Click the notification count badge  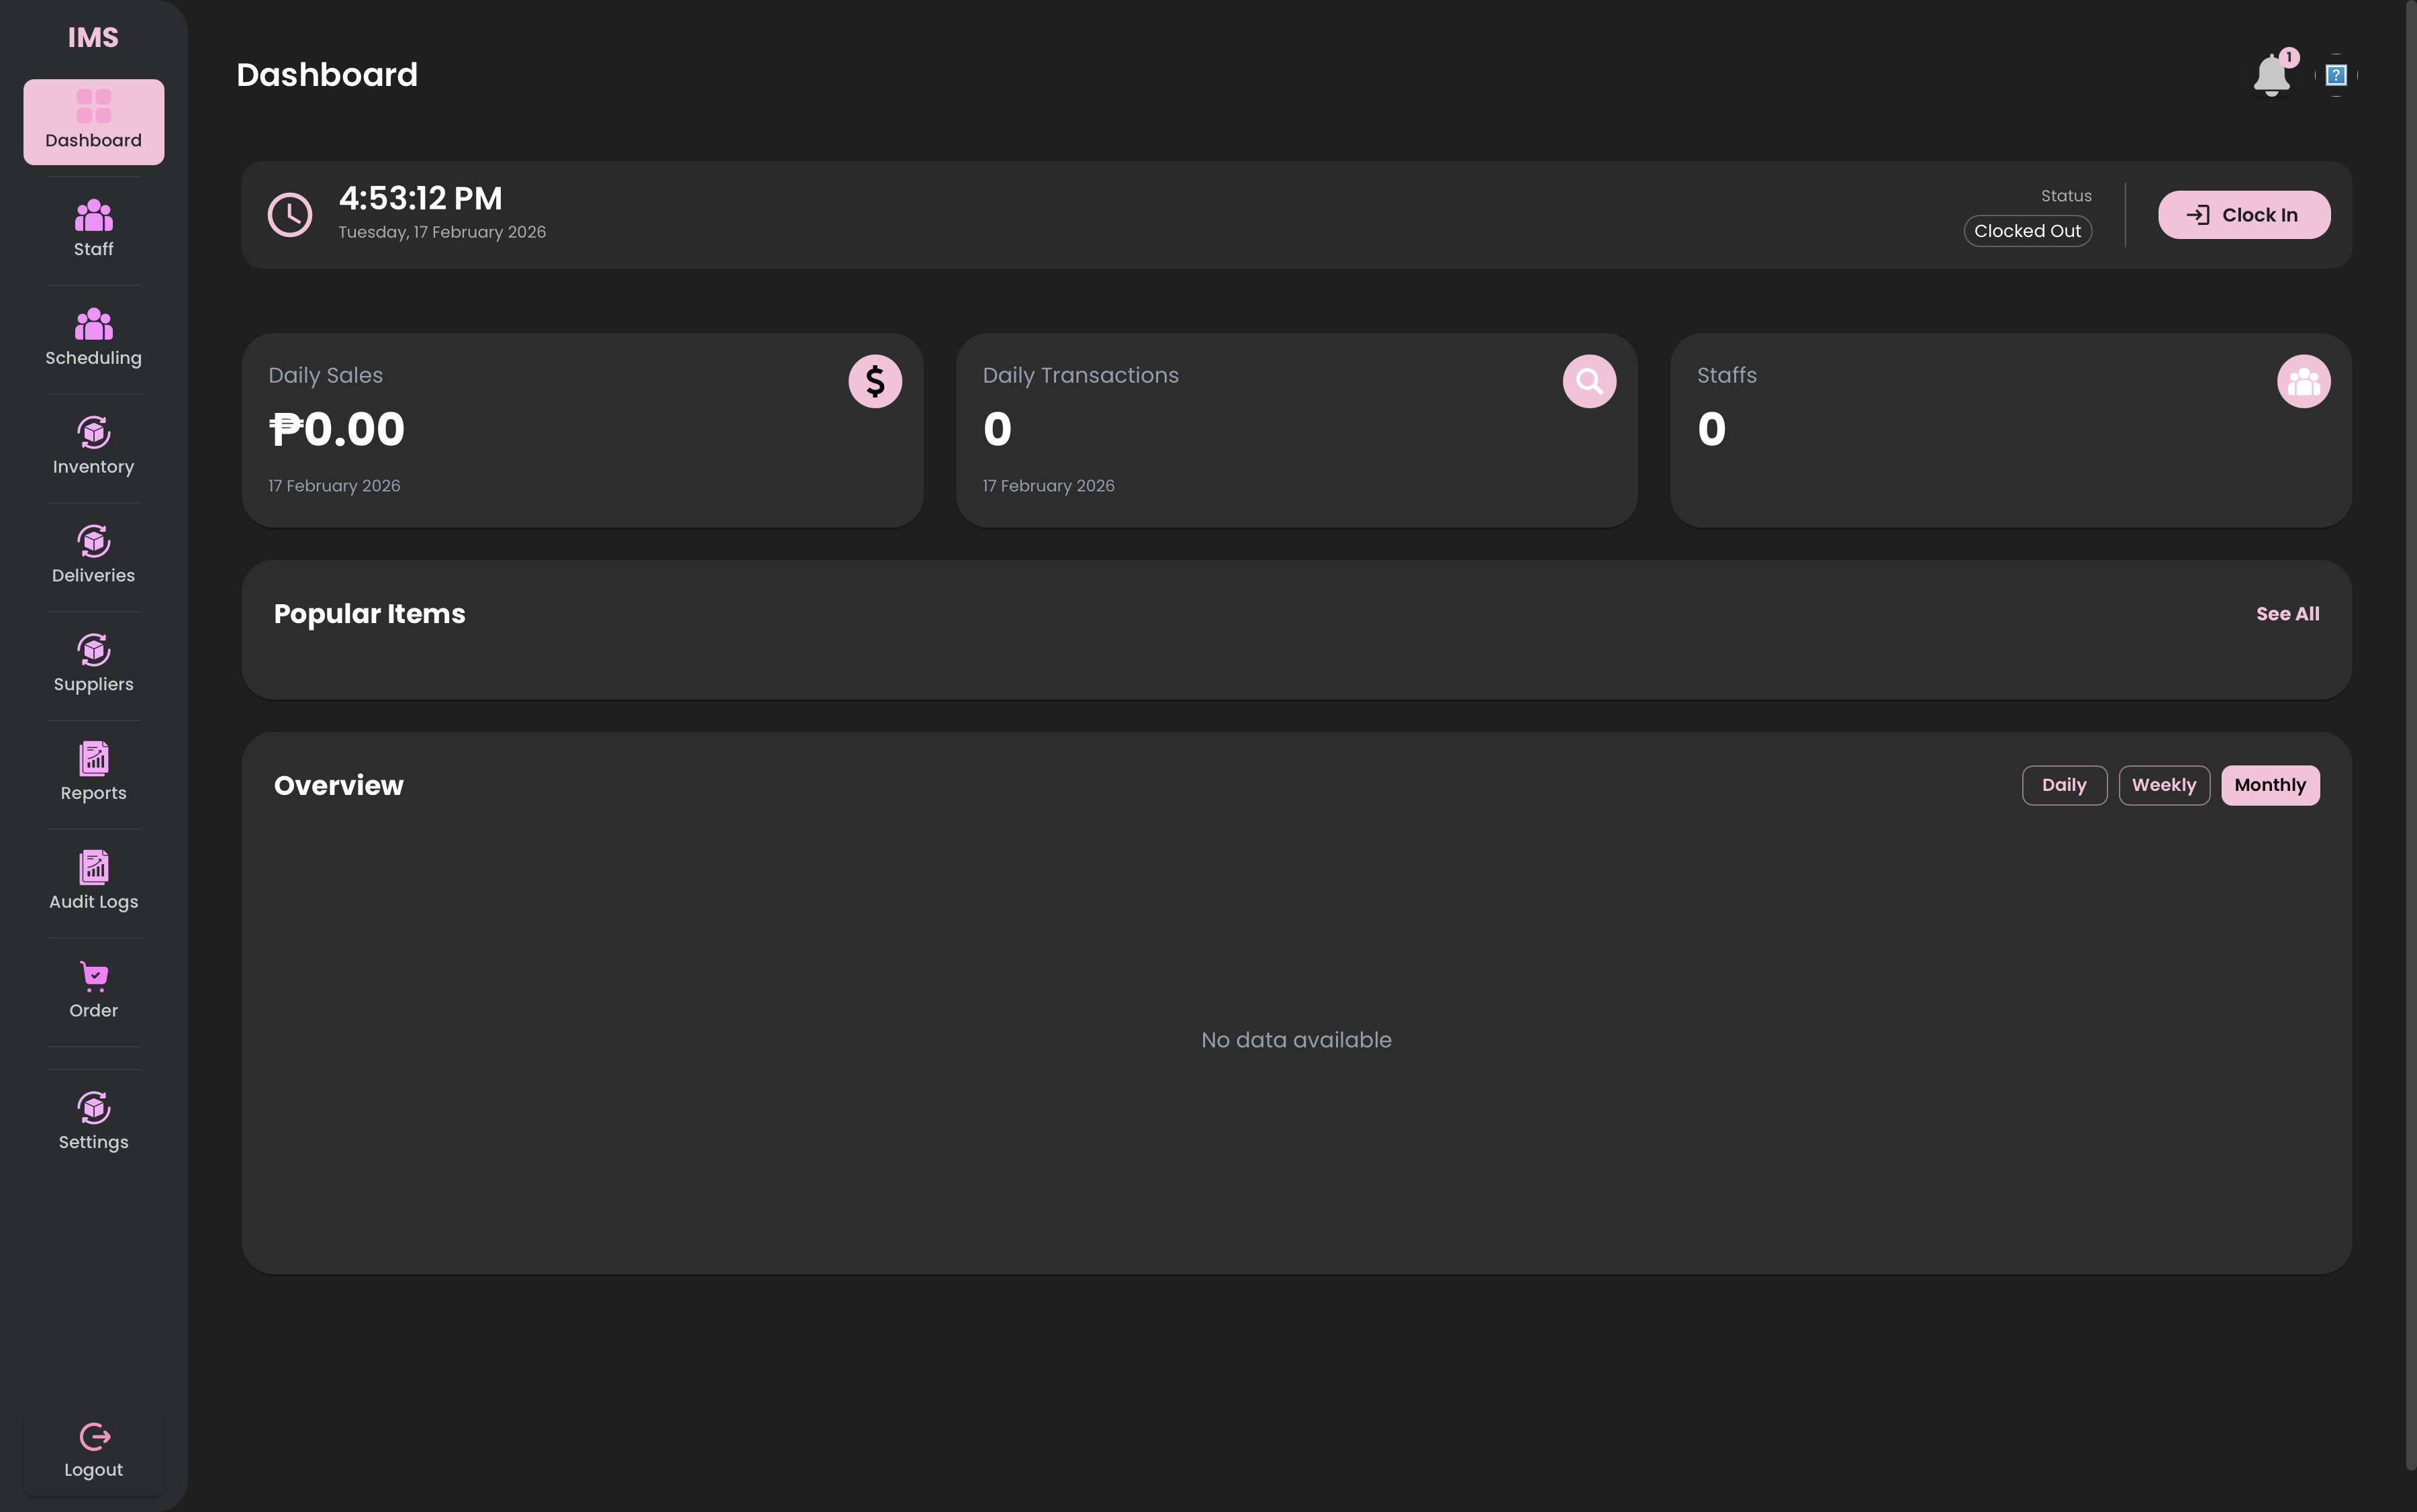pyautogui.click(x=2288, y=58)
